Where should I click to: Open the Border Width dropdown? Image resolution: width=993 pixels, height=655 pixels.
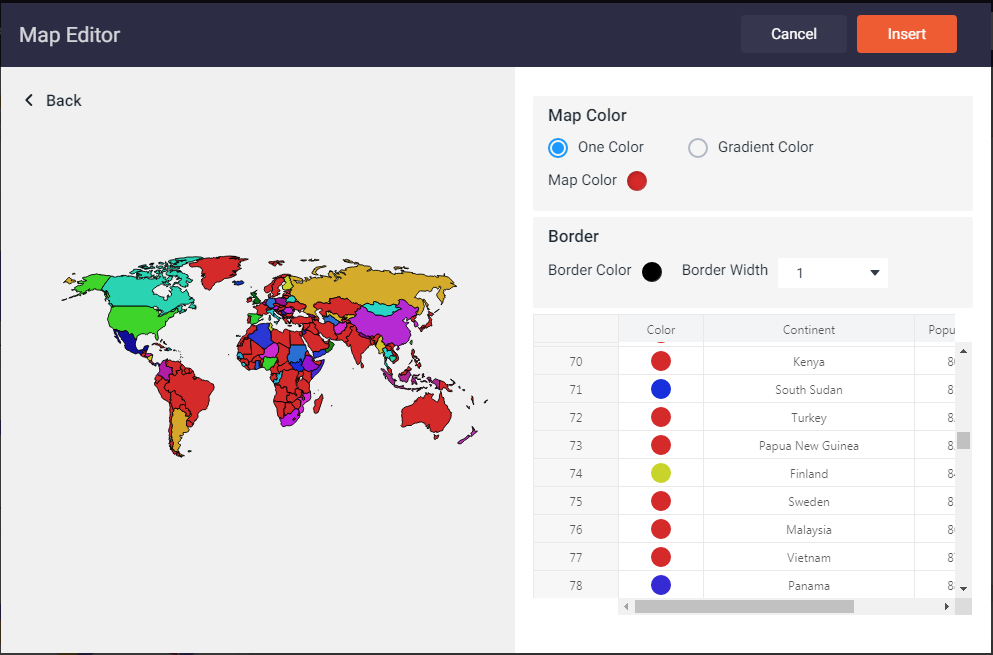pos(832,273)
